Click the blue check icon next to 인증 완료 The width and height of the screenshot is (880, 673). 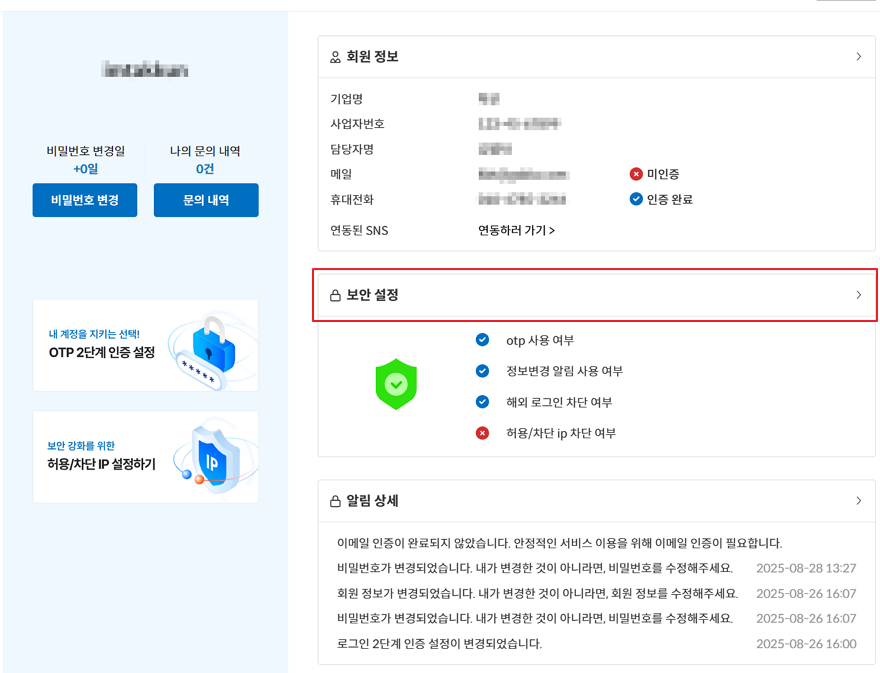coord(636,199)
